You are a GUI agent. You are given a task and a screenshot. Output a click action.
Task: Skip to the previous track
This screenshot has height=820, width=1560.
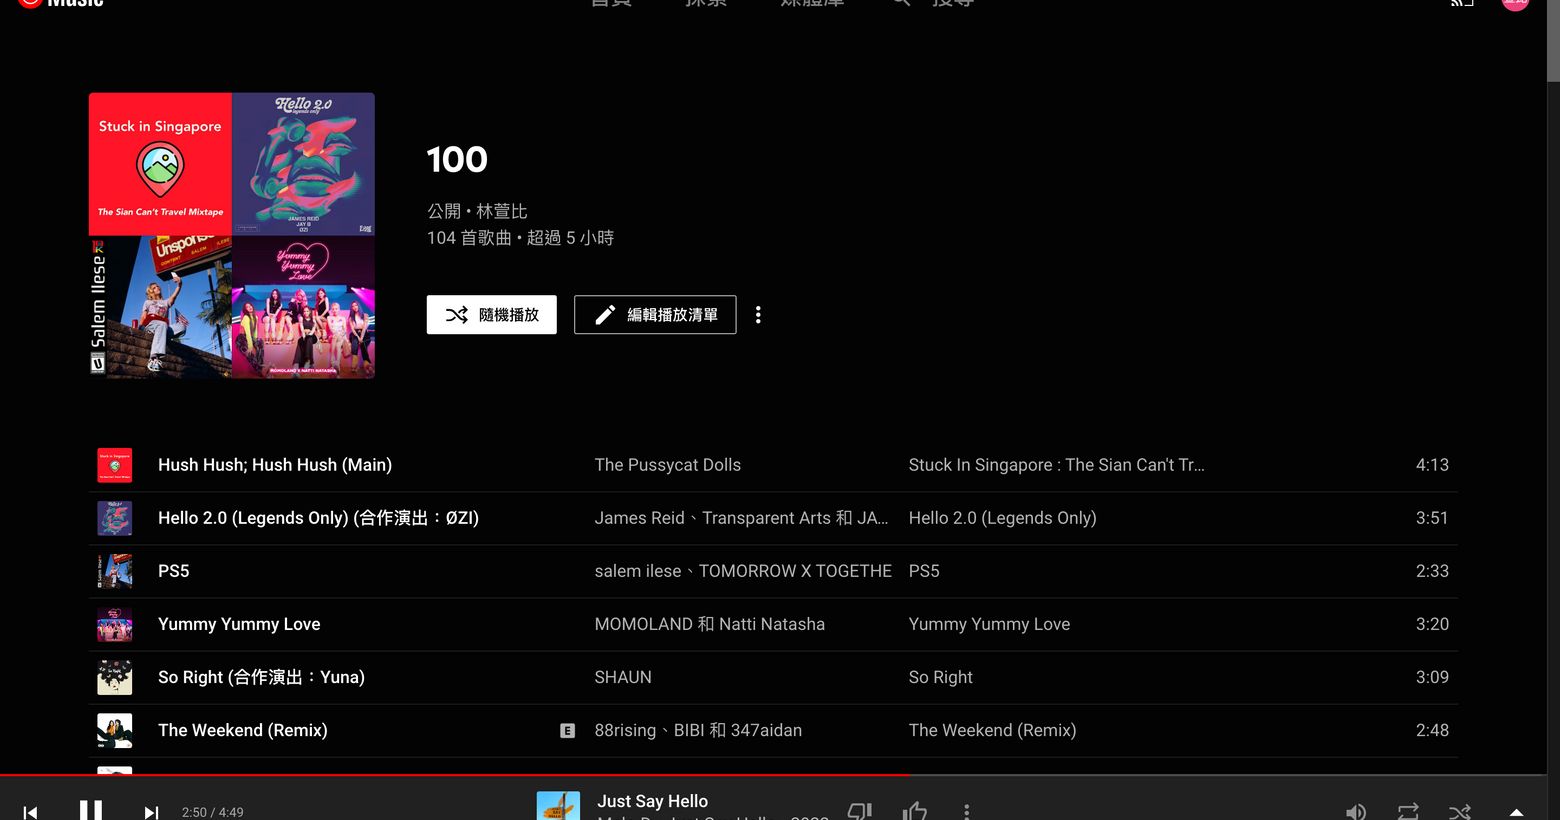(31, 812)
